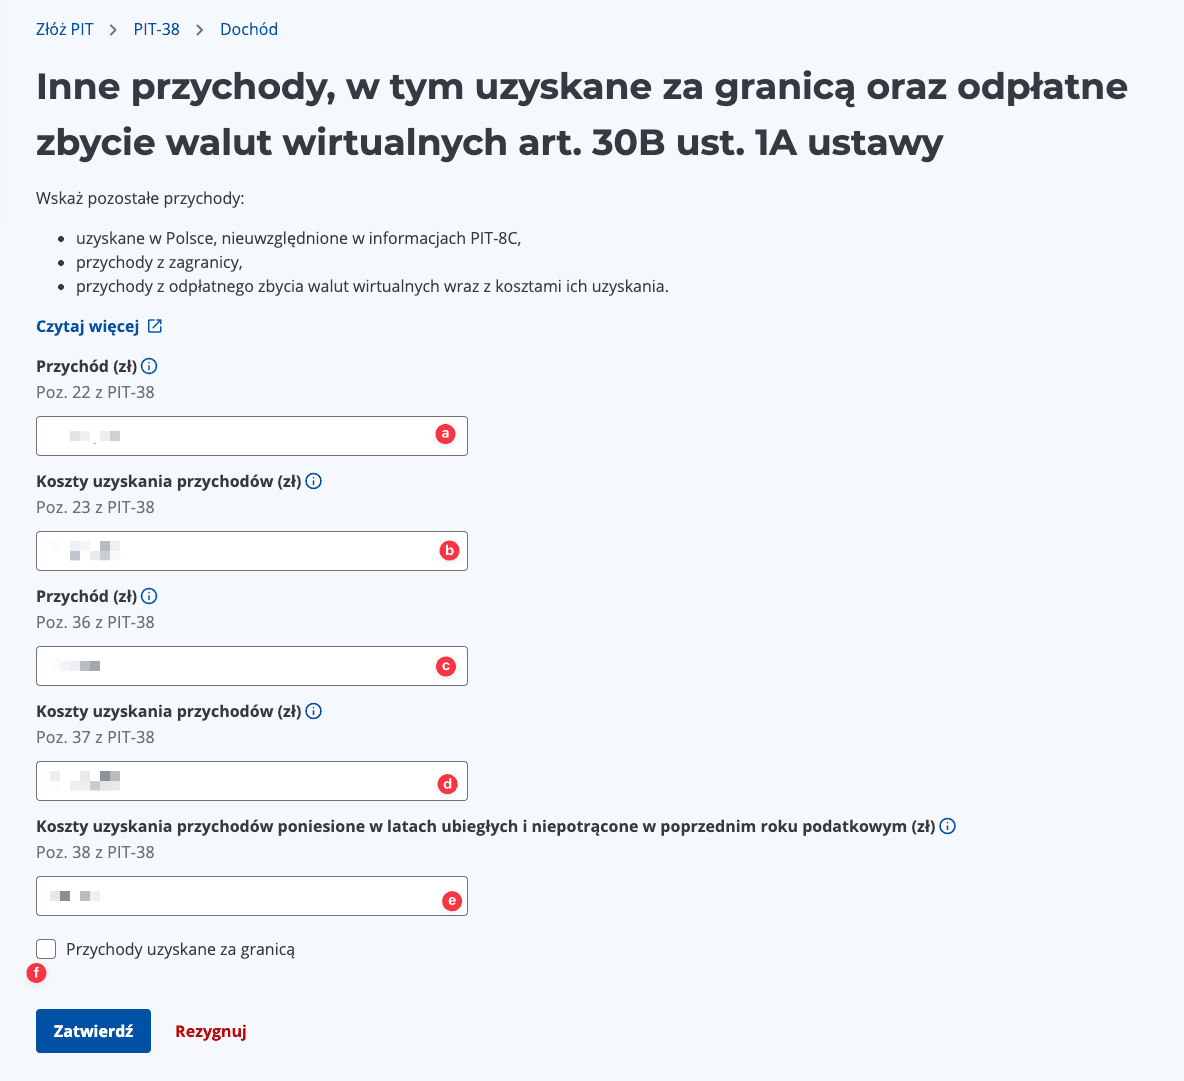Screen dimensions: 1184x1081
Task: Click the Zatwierdź button
Action: tap(93, 1030)
